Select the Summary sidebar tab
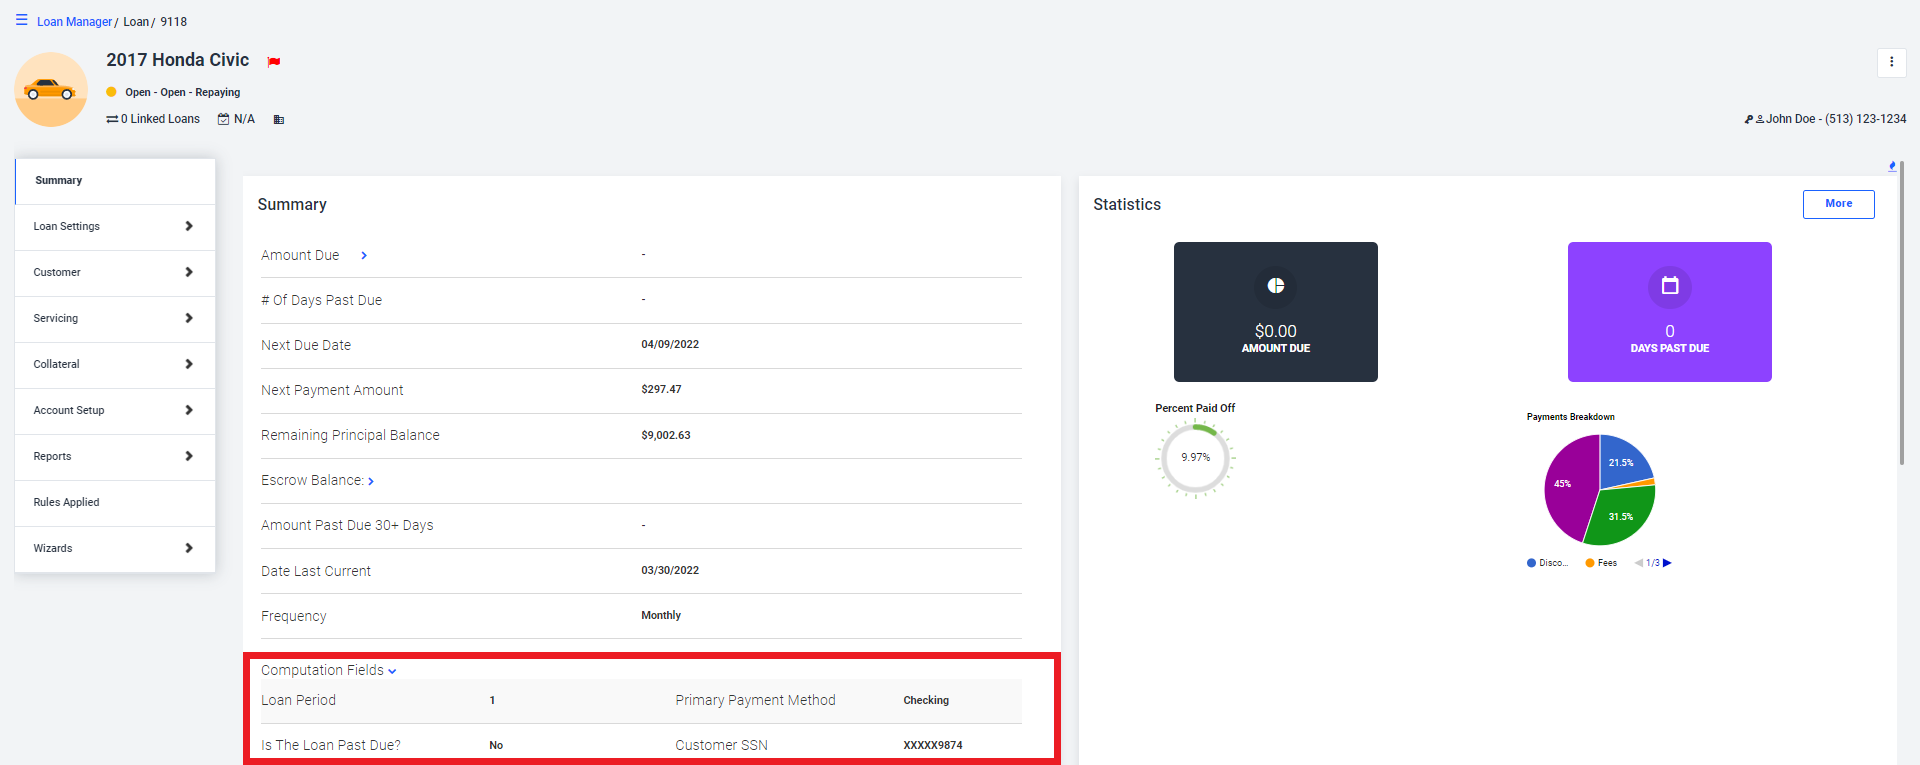 click(115, 181)
